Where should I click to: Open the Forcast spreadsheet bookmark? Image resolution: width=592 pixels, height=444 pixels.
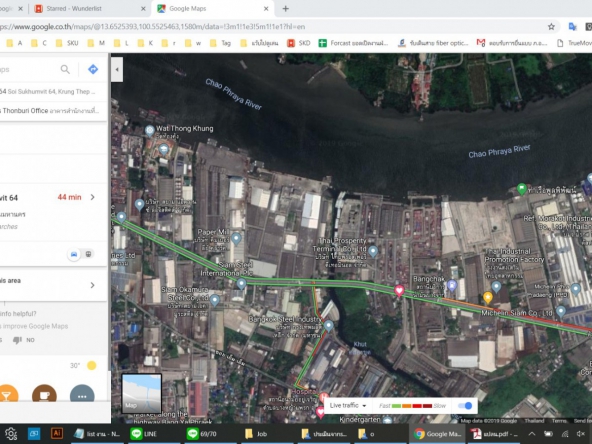353,43
